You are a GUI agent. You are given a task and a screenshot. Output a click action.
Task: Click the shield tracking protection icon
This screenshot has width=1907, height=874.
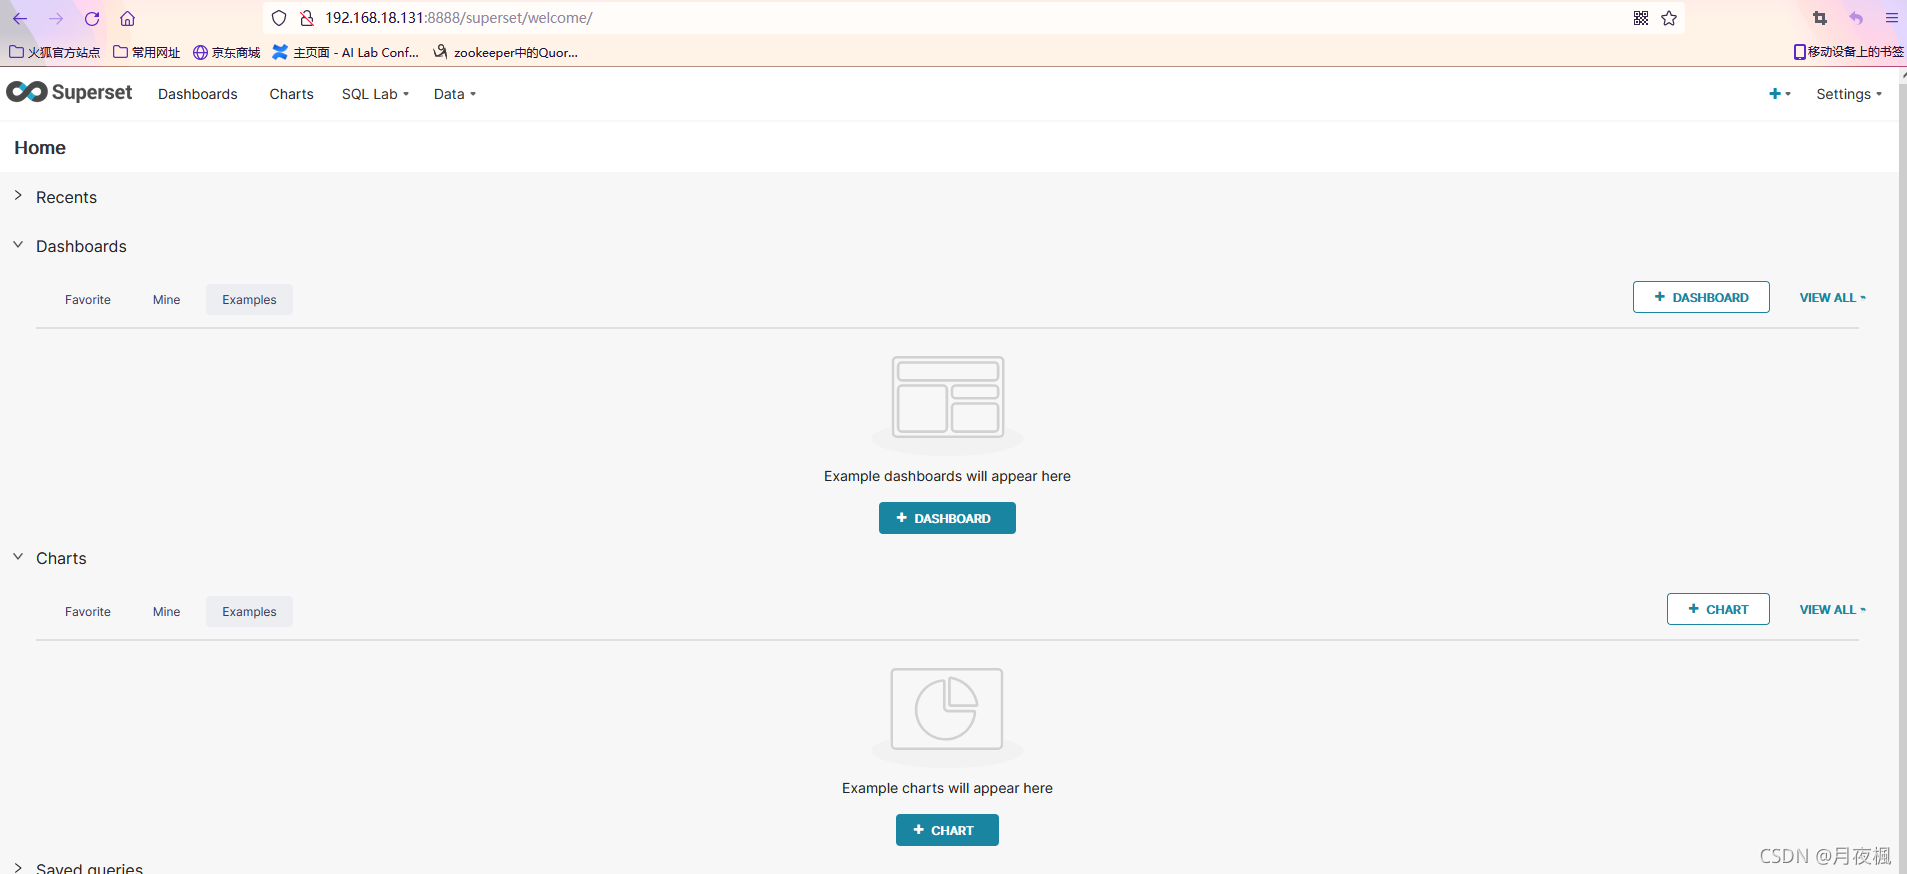[279, 18]
